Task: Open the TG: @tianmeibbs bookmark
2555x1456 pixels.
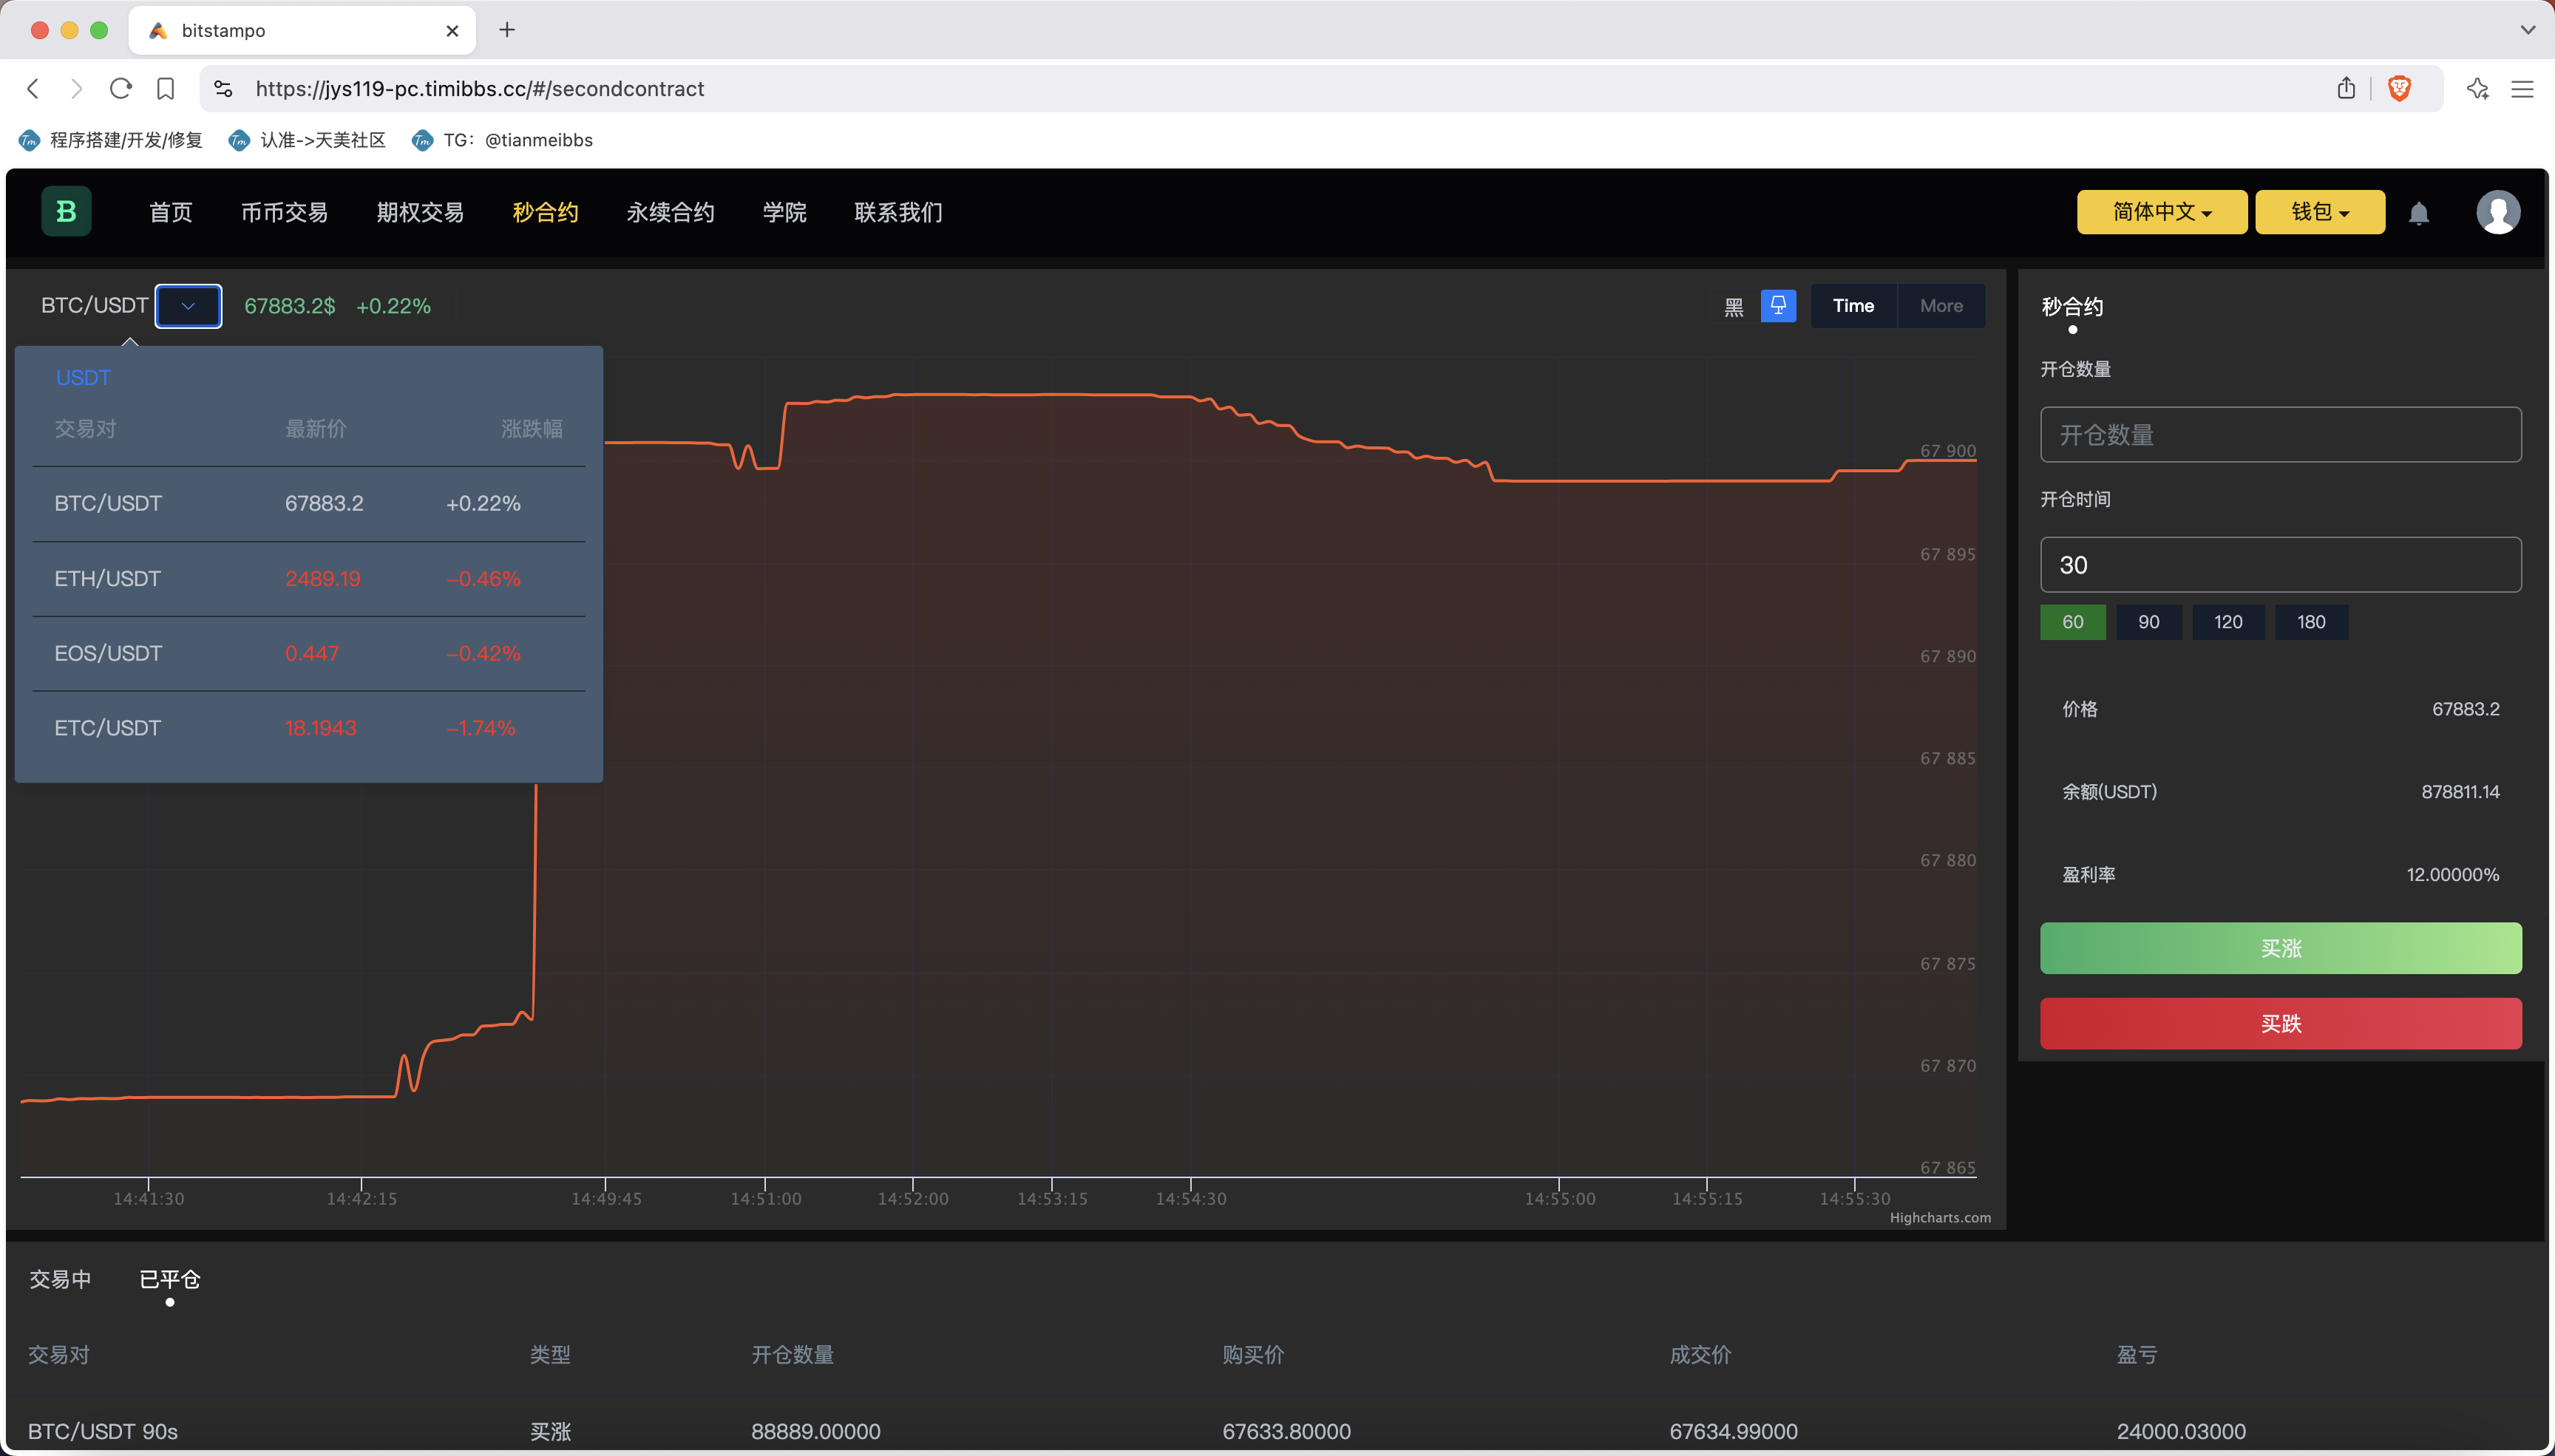Action: point(502,140)
